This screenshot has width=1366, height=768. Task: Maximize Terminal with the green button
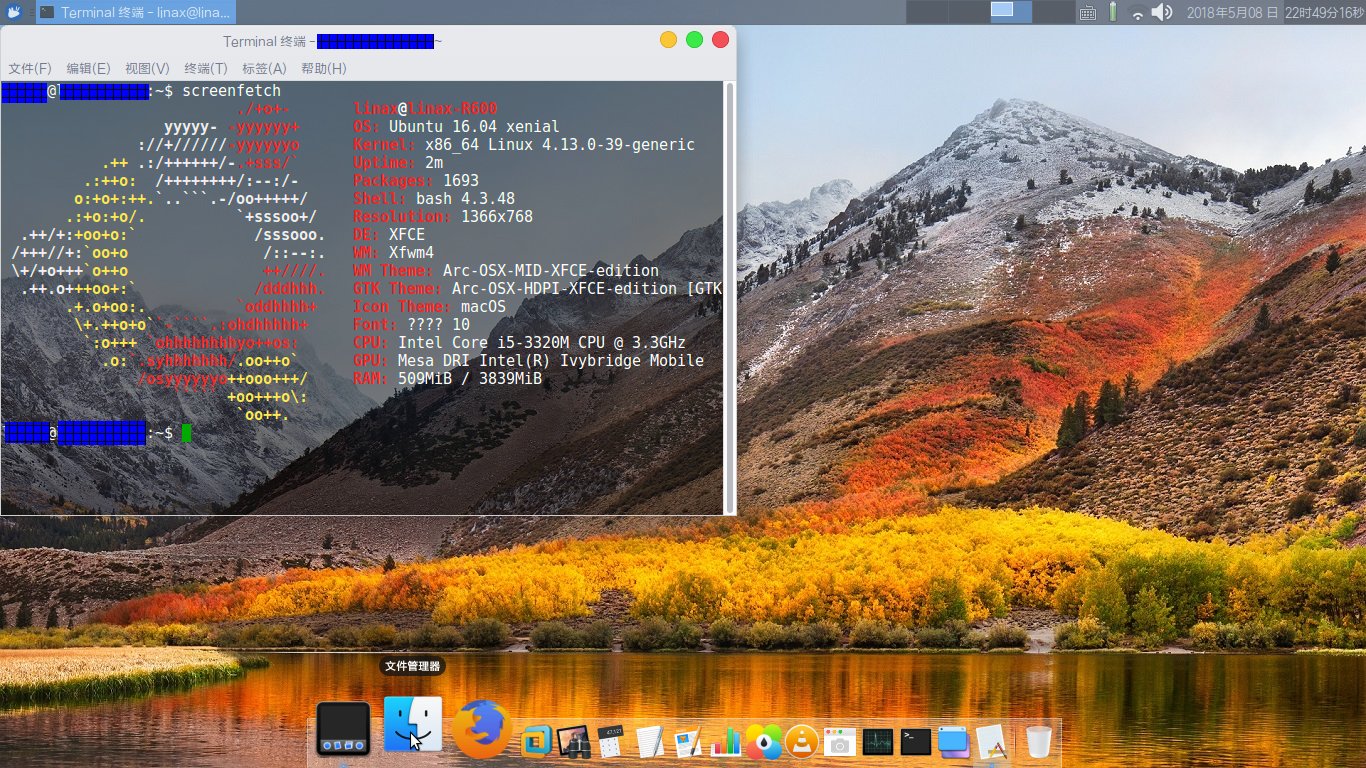pyautogui.click(x=694, y=40)
